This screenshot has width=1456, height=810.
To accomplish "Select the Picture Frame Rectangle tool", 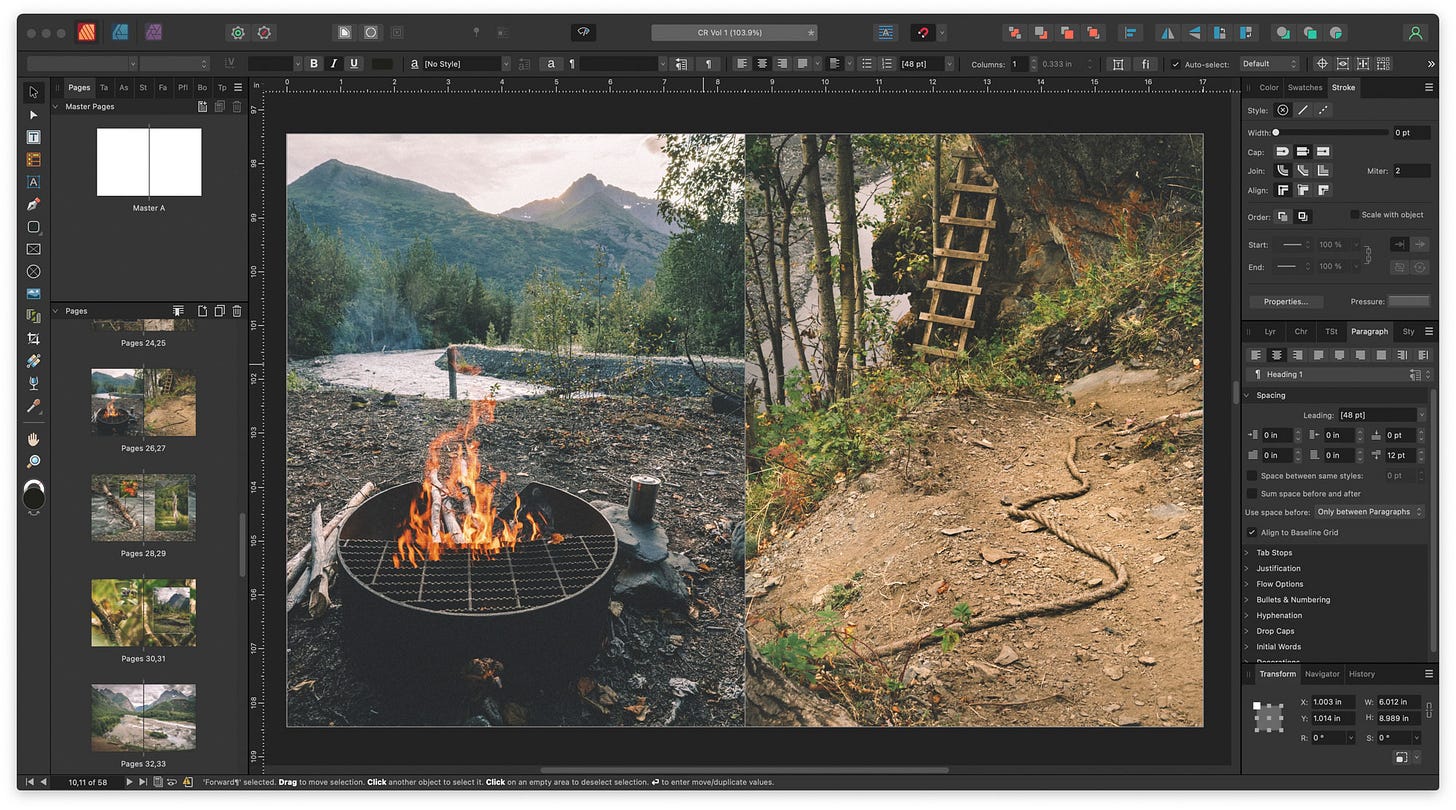I will tap(34, 249).
